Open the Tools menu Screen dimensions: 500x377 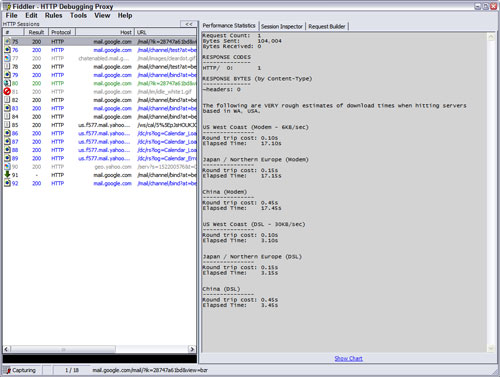coord(78,15)
